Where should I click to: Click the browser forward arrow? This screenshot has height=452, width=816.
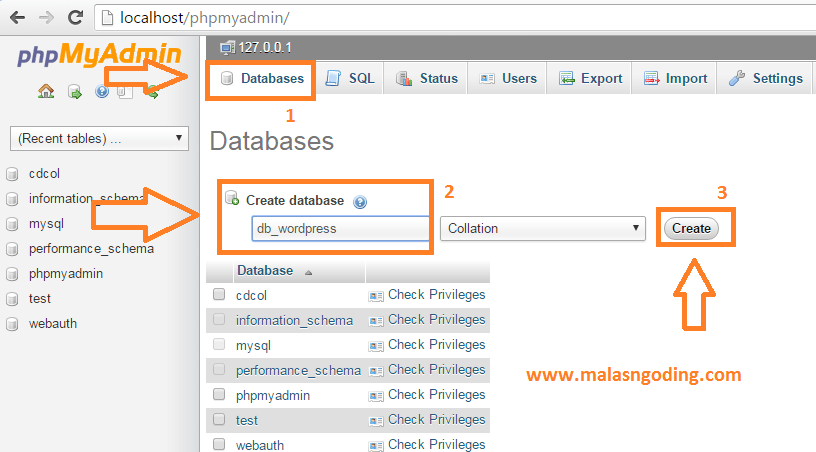click(46, 18)
